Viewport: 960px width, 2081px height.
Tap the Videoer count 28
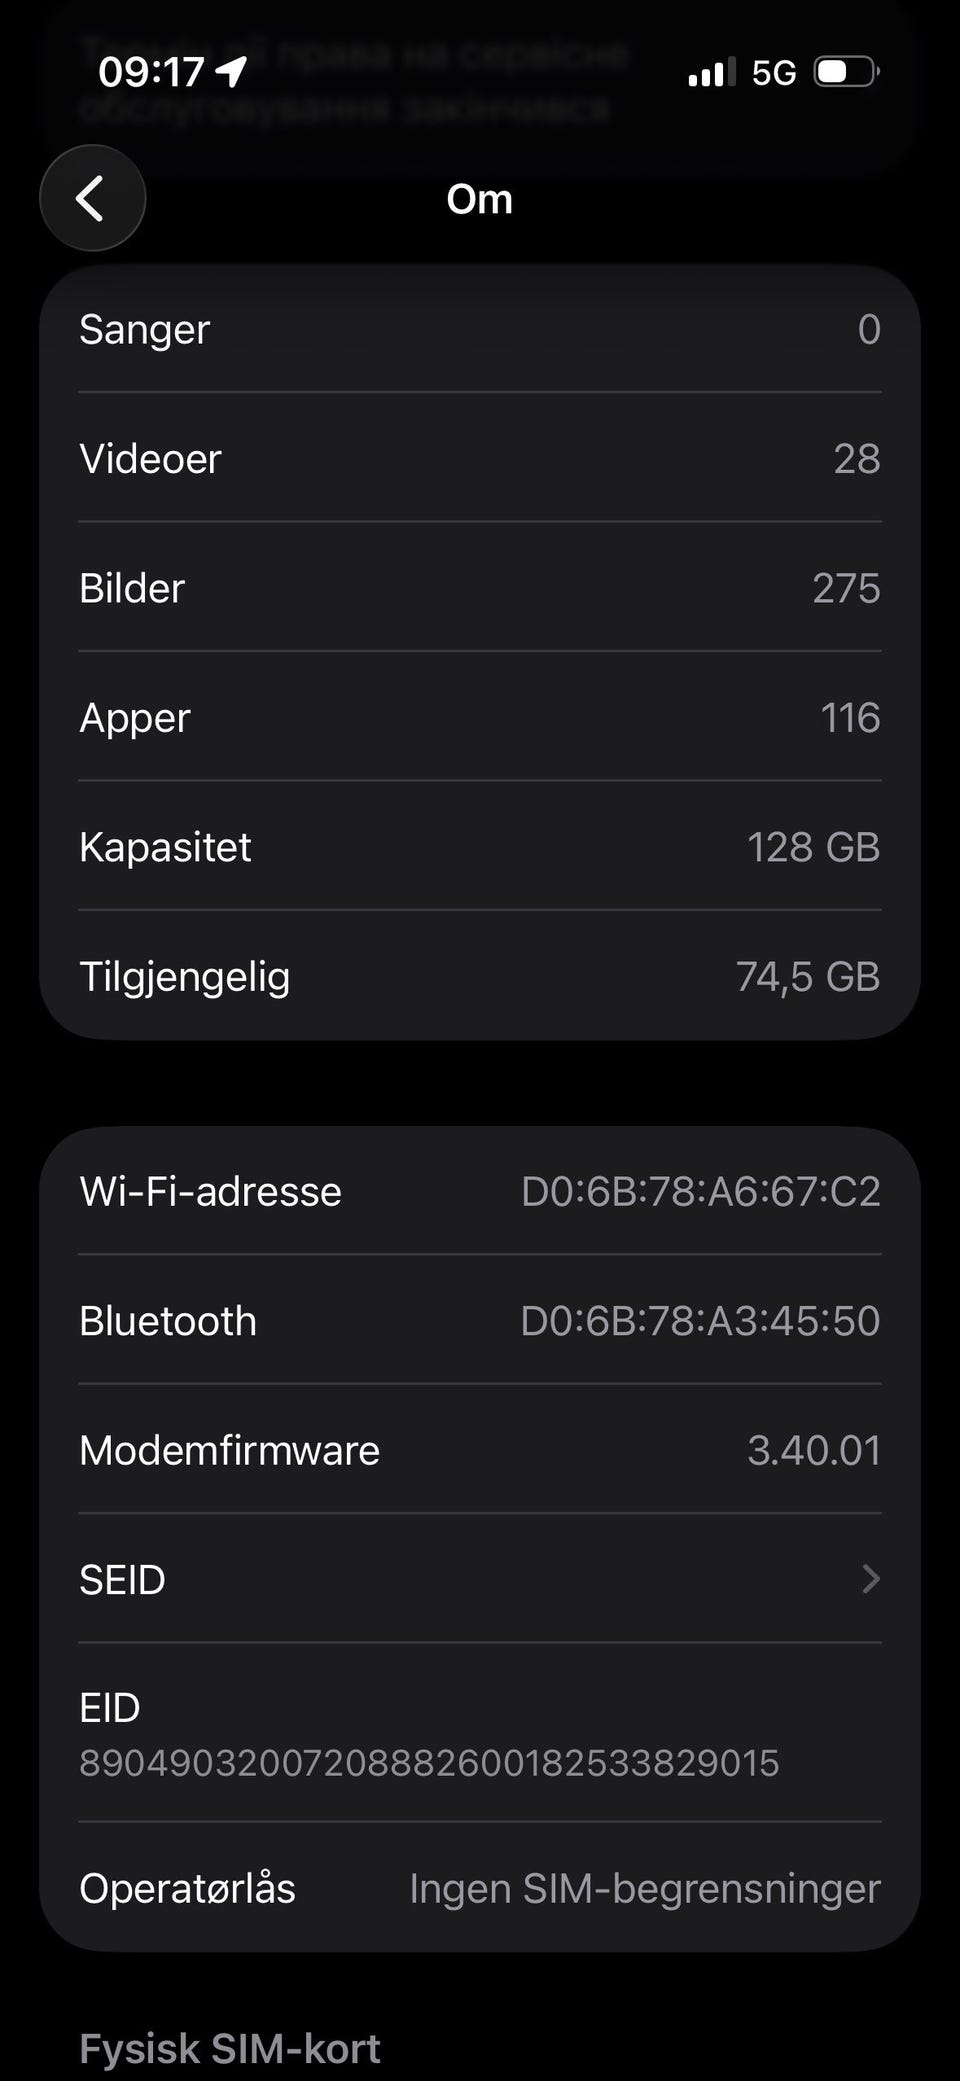click(x=856, y=459)
